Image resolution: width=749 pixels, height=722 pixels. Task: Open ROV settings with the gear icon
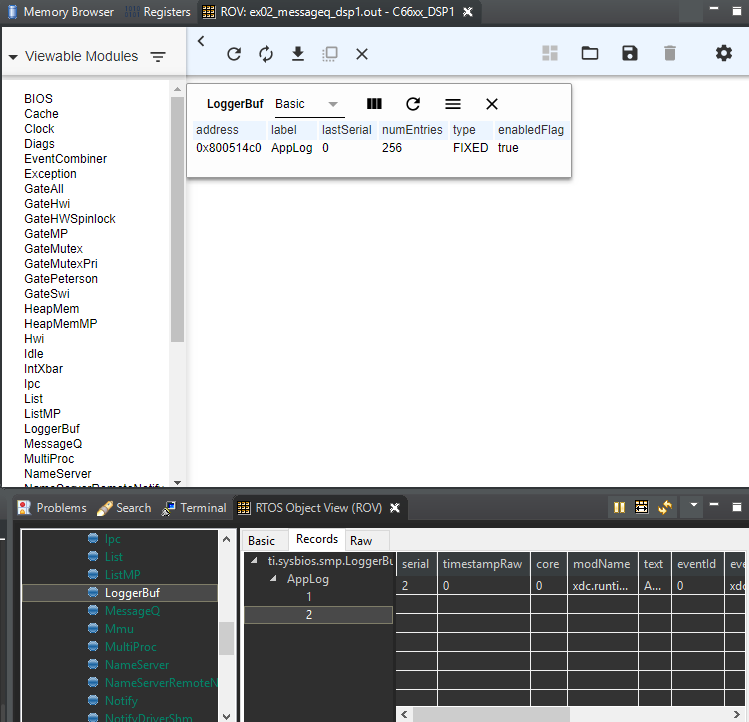(724, 54)
